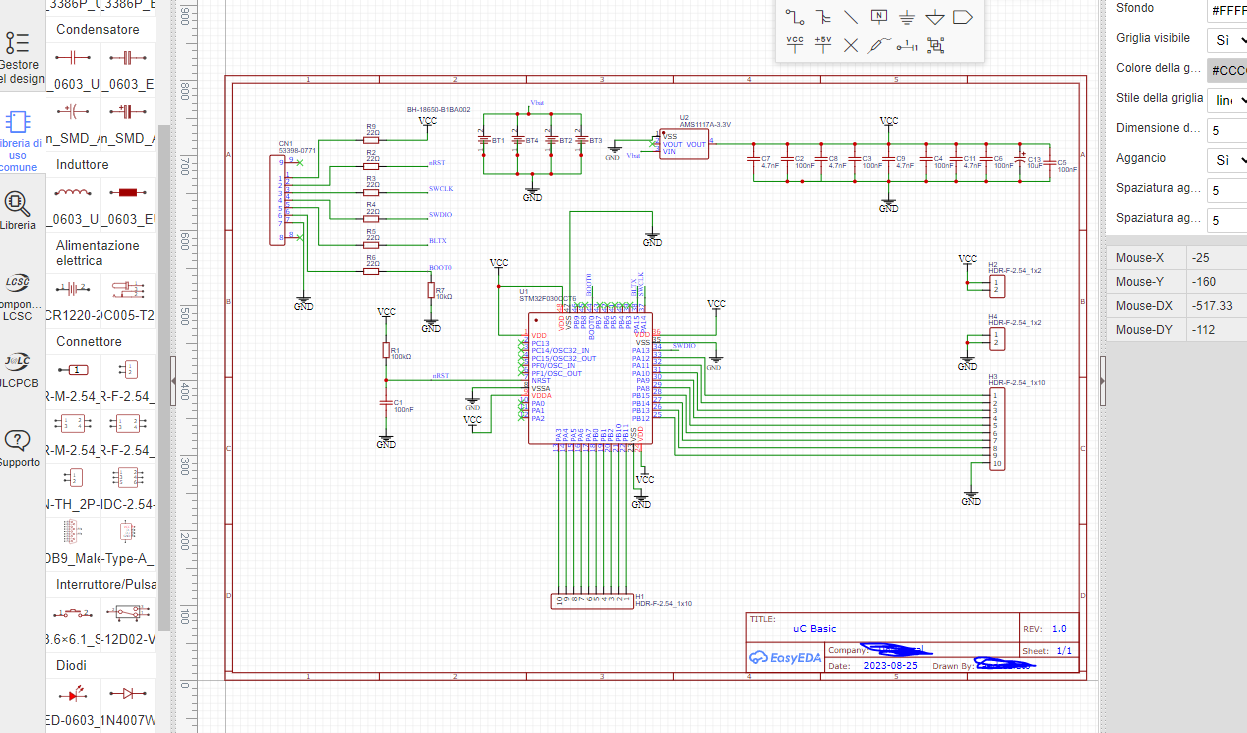Click the grid color #CCC swatch field
Image resolution: width=1247 pixels, height=733 pixels.
[x=1227, y=70]
